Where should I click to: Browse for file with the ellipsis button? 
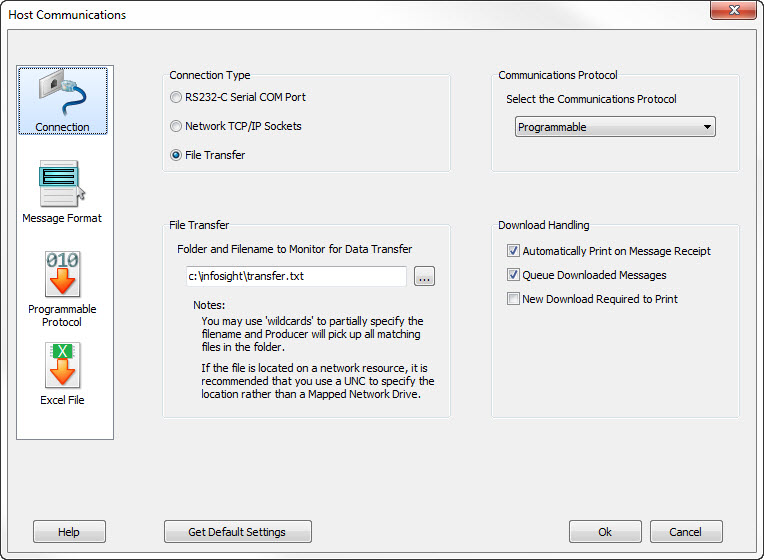(x=424, y=276)
